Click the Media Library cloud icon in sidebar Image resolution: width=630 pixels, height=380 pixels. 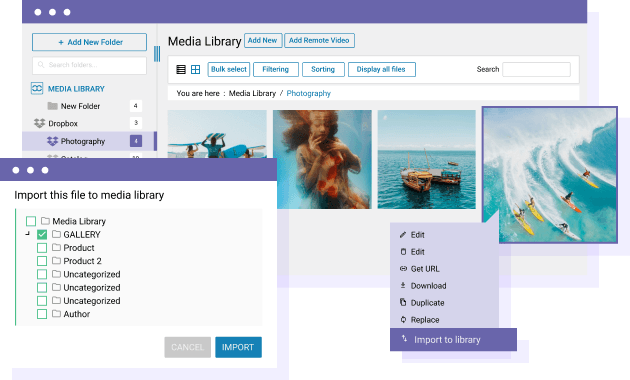(x=37, y=88)
